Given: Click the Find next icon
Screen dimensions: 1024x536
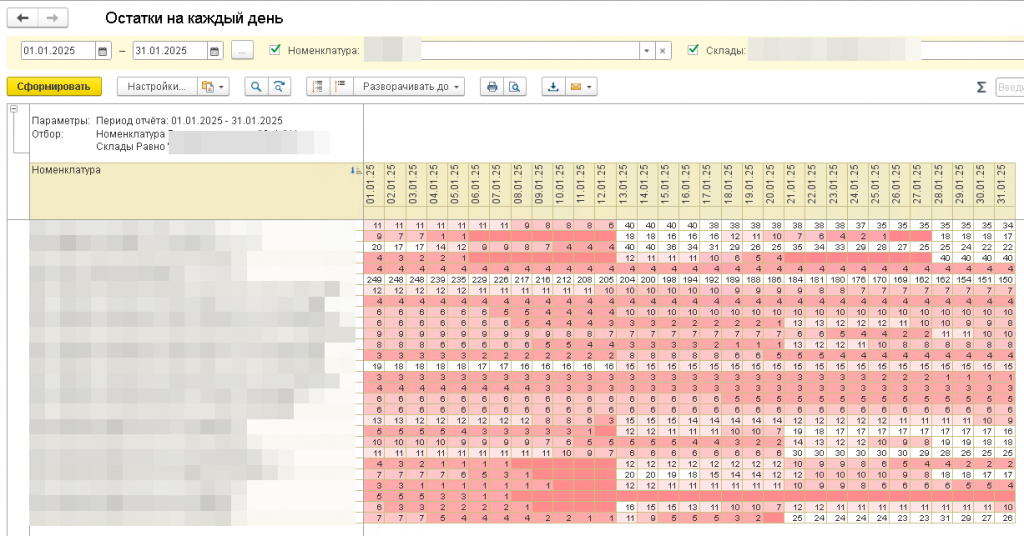Looking at the screenshot, I should point(279,87).
